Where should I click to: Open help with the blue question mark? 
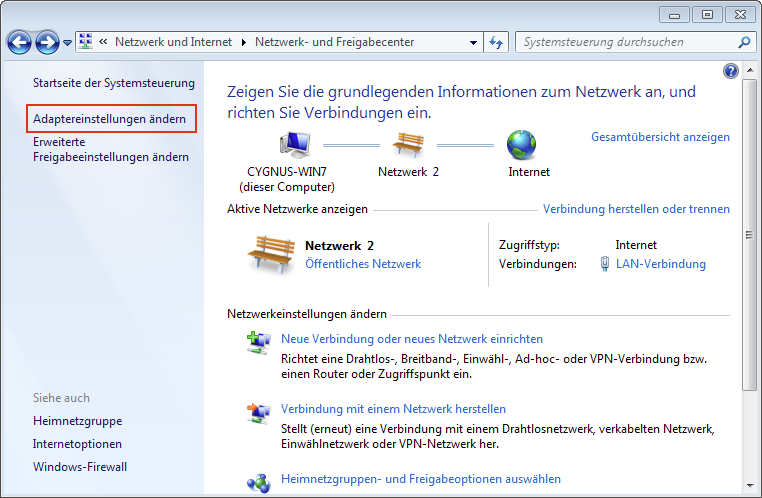click(x=730, y=71)
